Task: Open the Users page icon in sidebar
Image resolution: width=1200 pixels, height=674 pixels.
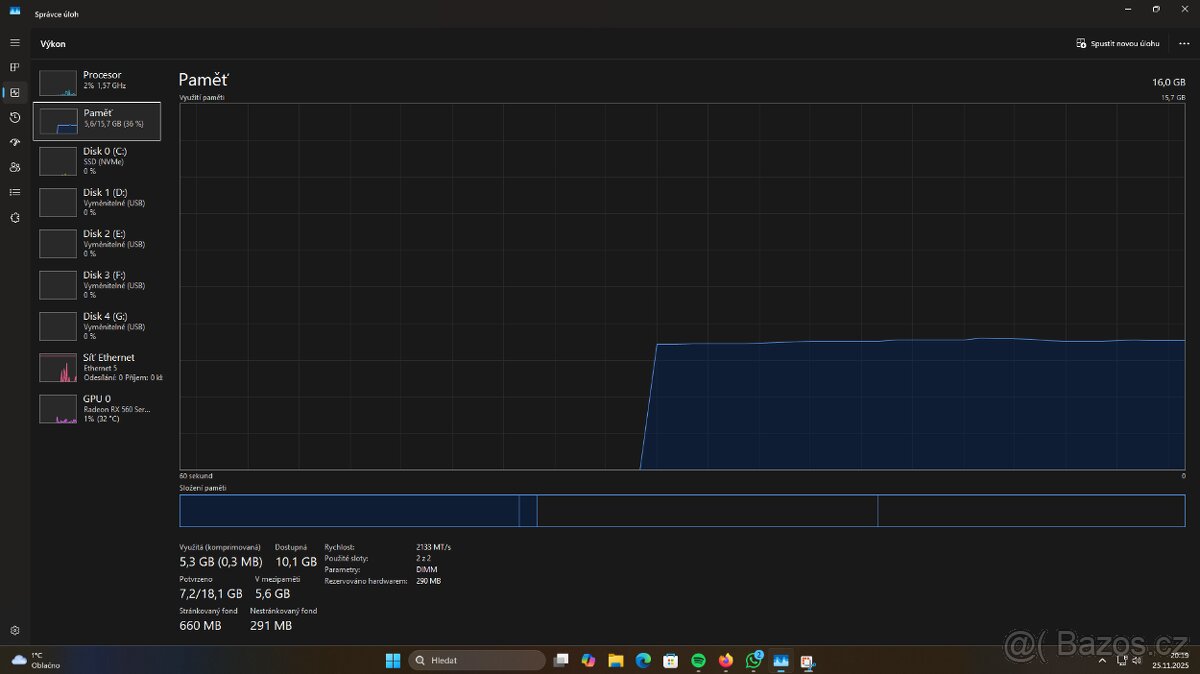Action: tap(14, 167)
